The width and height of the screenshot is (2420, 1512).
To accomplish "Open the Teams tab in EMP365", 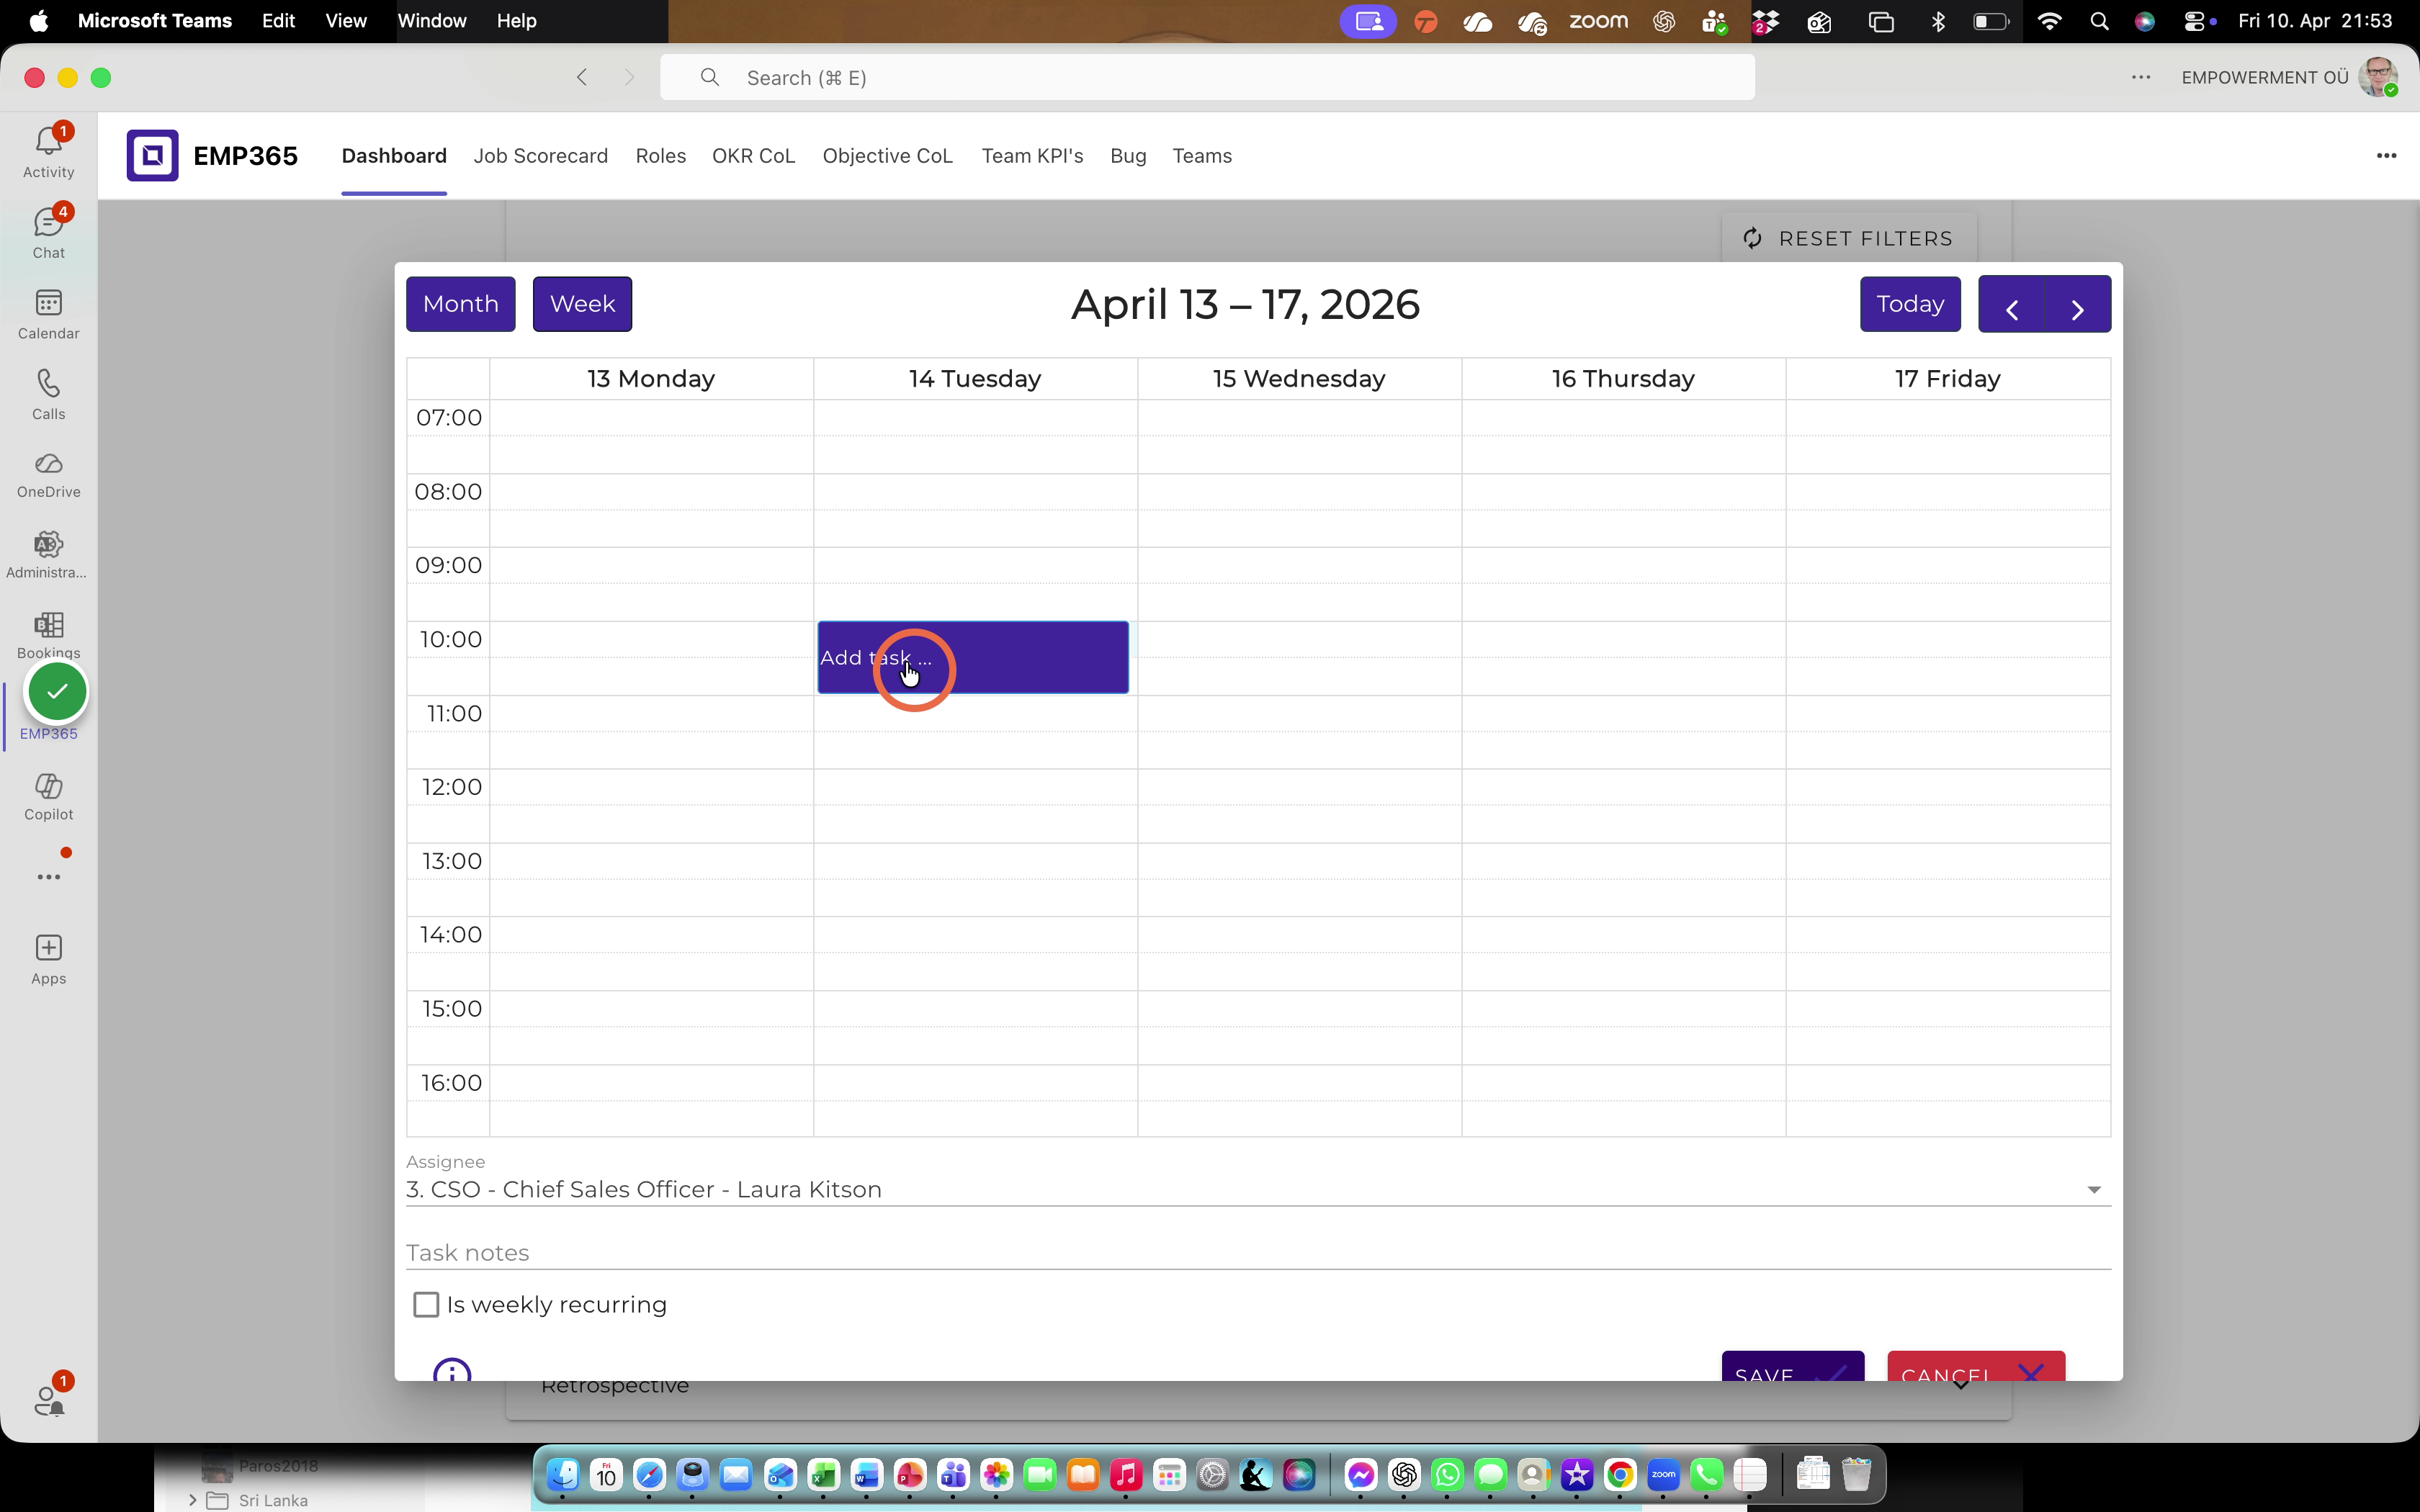I will [1202, 156].
